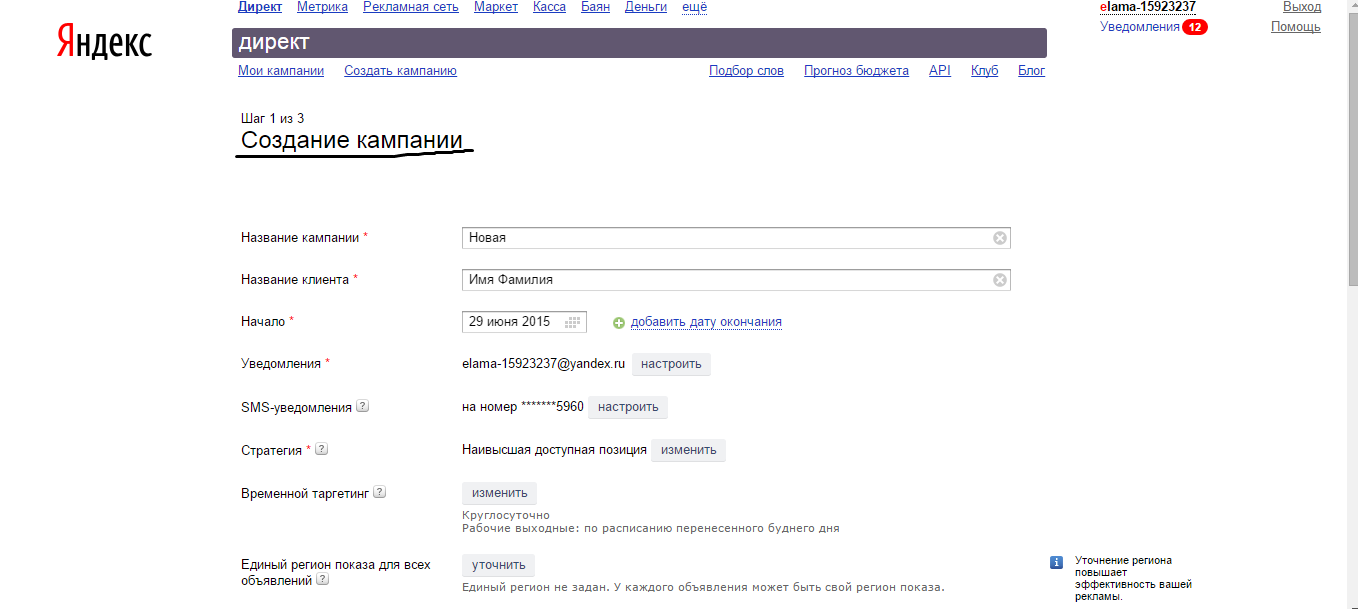Expand the ещё services menu
Image resolution: width=1358 pixels, height=609 pixels.
(694, 7)
